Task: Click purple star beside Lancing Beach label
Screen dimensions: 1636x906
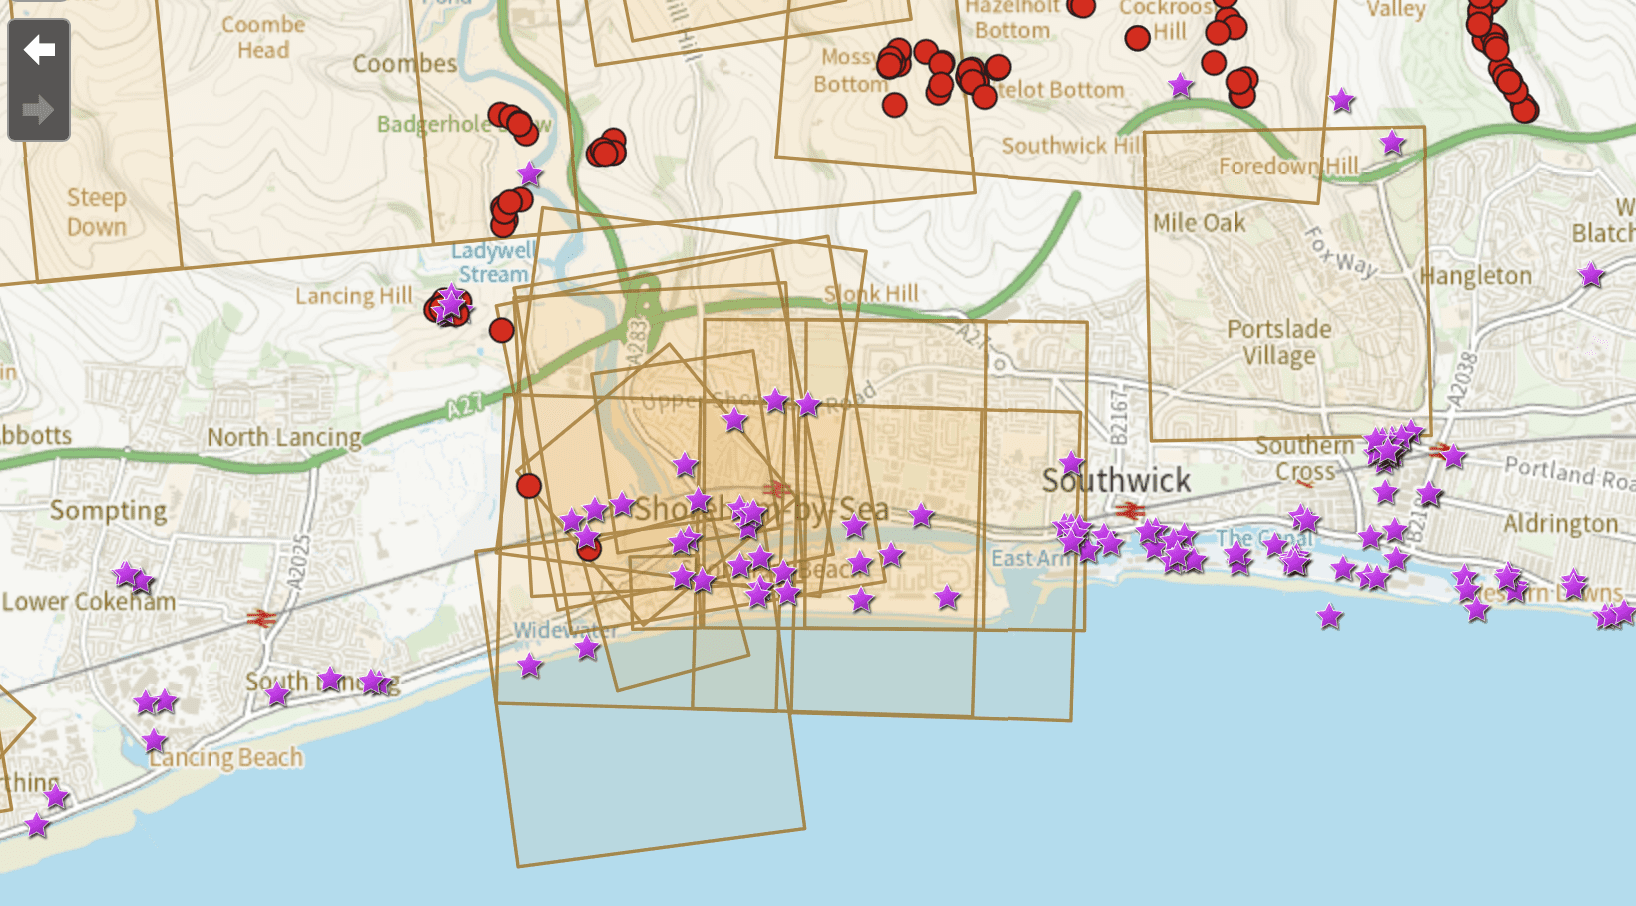Action: 154,741
